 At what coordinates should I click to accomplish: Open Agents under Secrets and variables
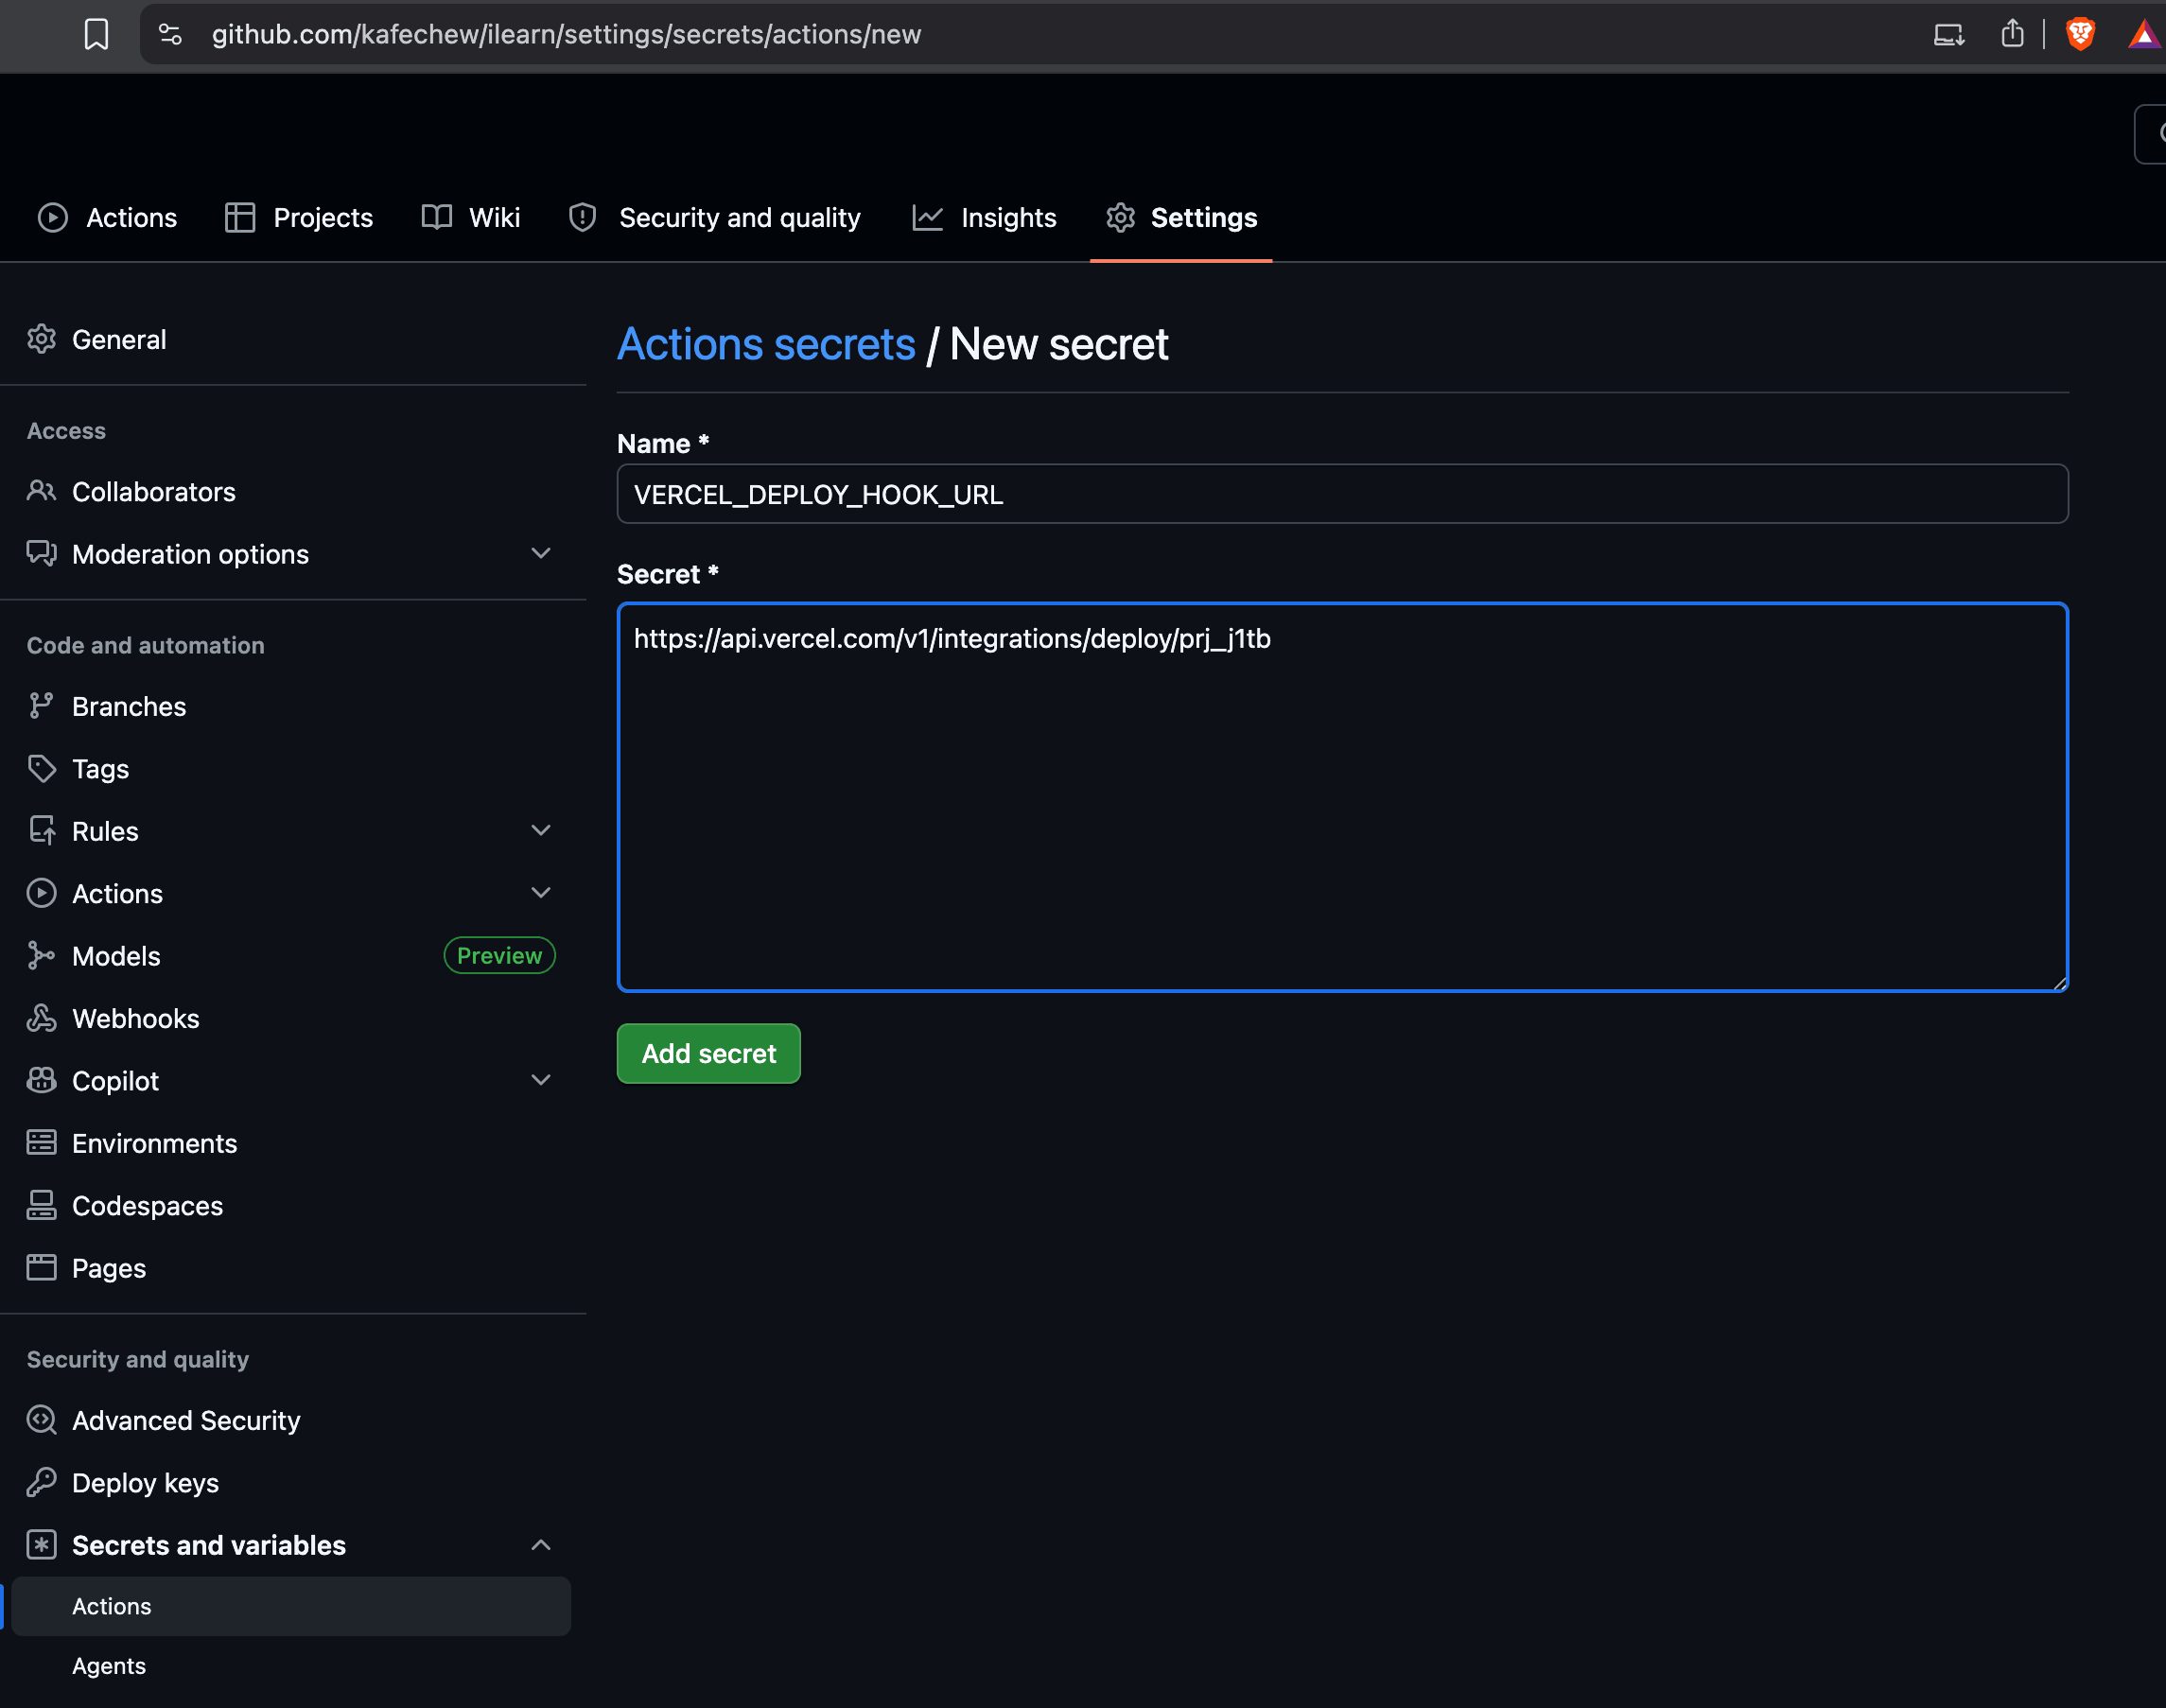pos(109,1666)
